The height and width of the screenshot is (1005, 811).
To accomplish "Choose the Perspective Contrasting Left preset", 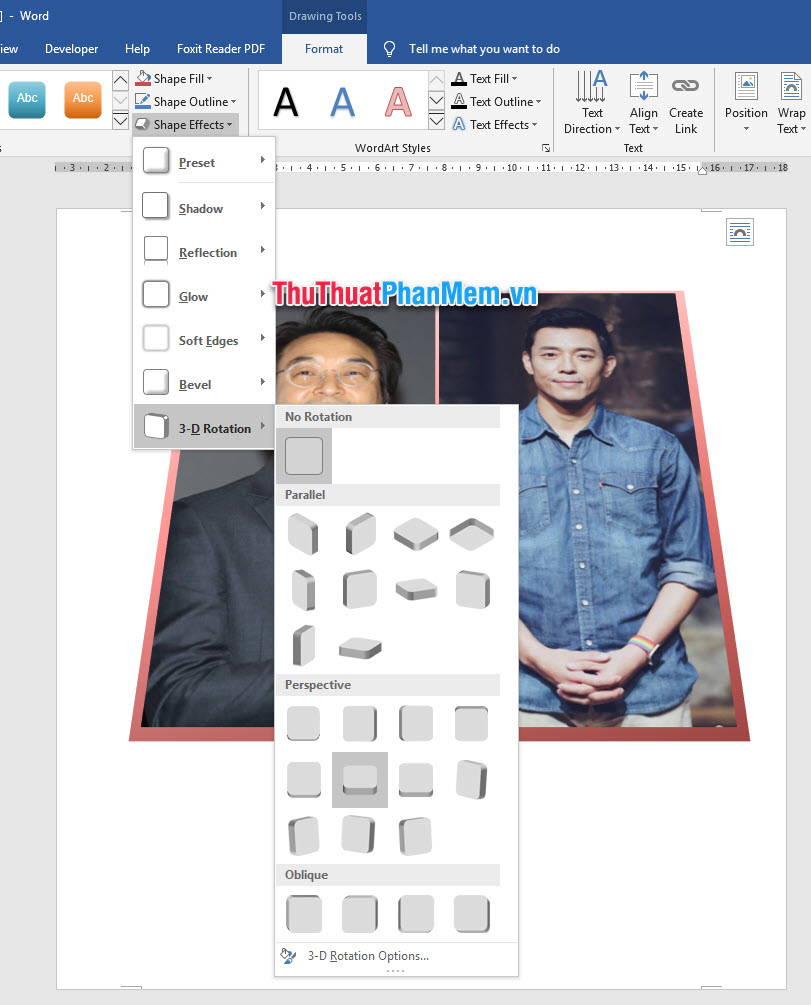I will tap(472, 779).
